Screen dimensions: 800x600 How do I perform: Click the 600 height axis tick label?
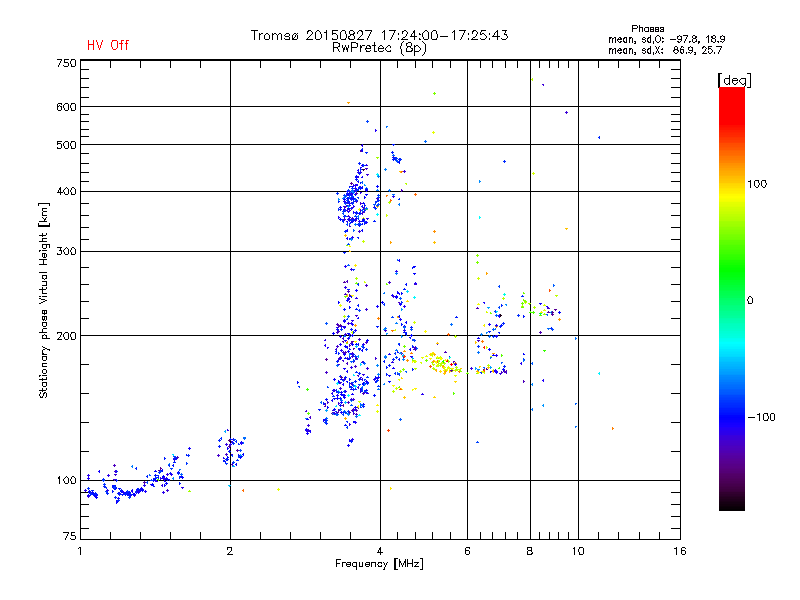pyautogui.click(x=66, y=107)
